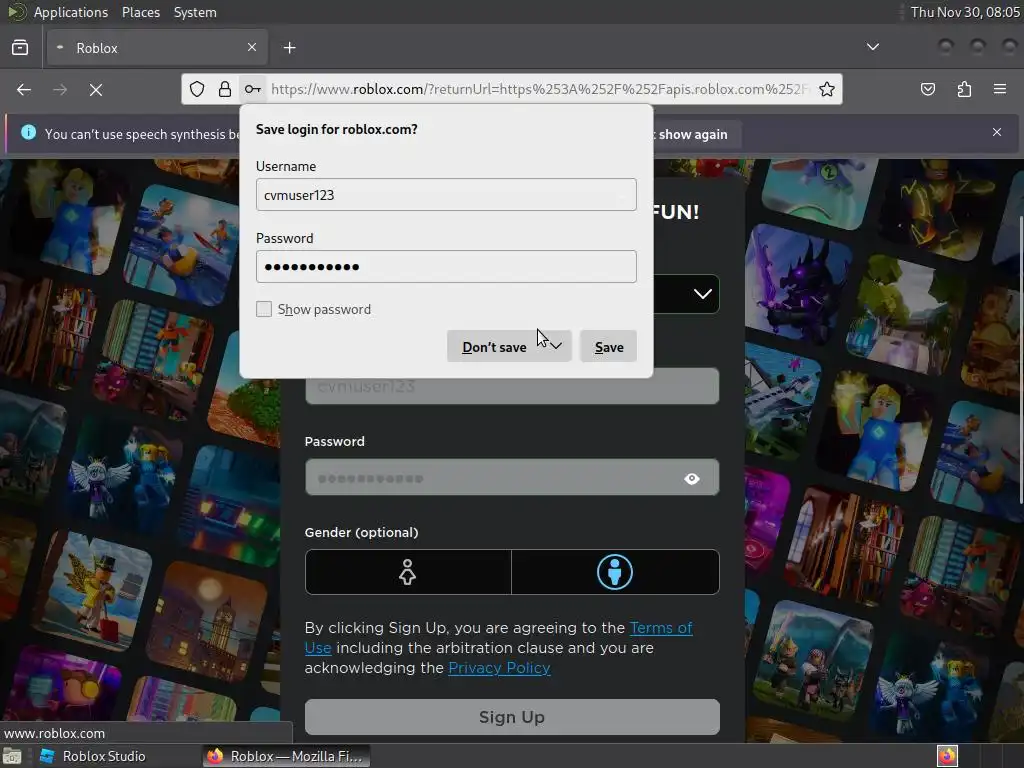Click show desktop icon in taskbar
Screen dimensions: 1024x768
[12, 756]
